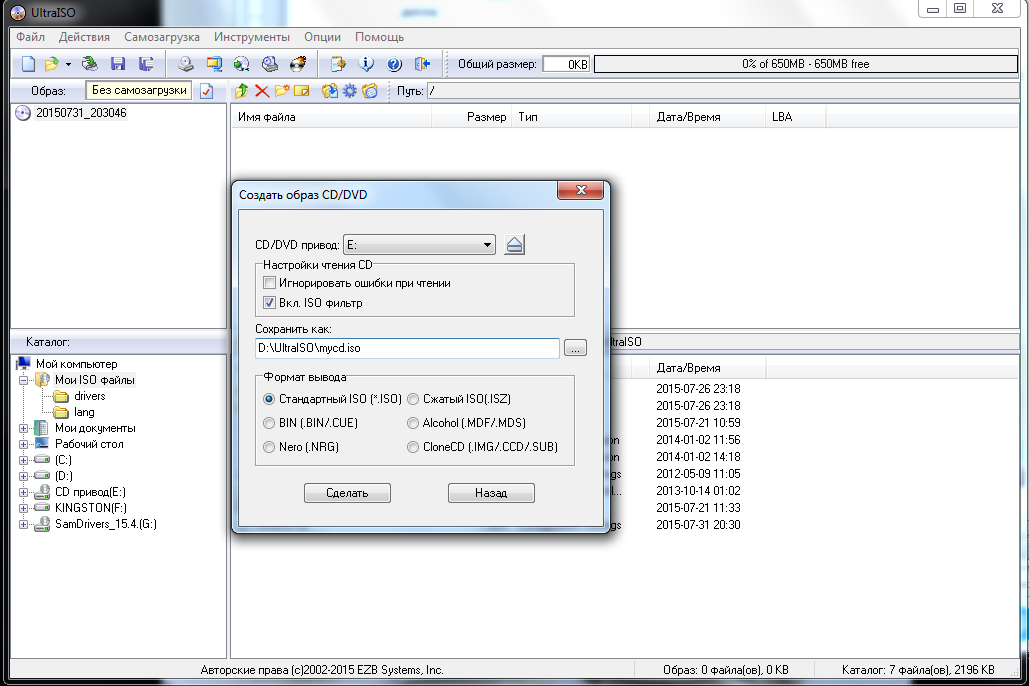
Task: Open the Помощь menu
Action: click(379, 37)
